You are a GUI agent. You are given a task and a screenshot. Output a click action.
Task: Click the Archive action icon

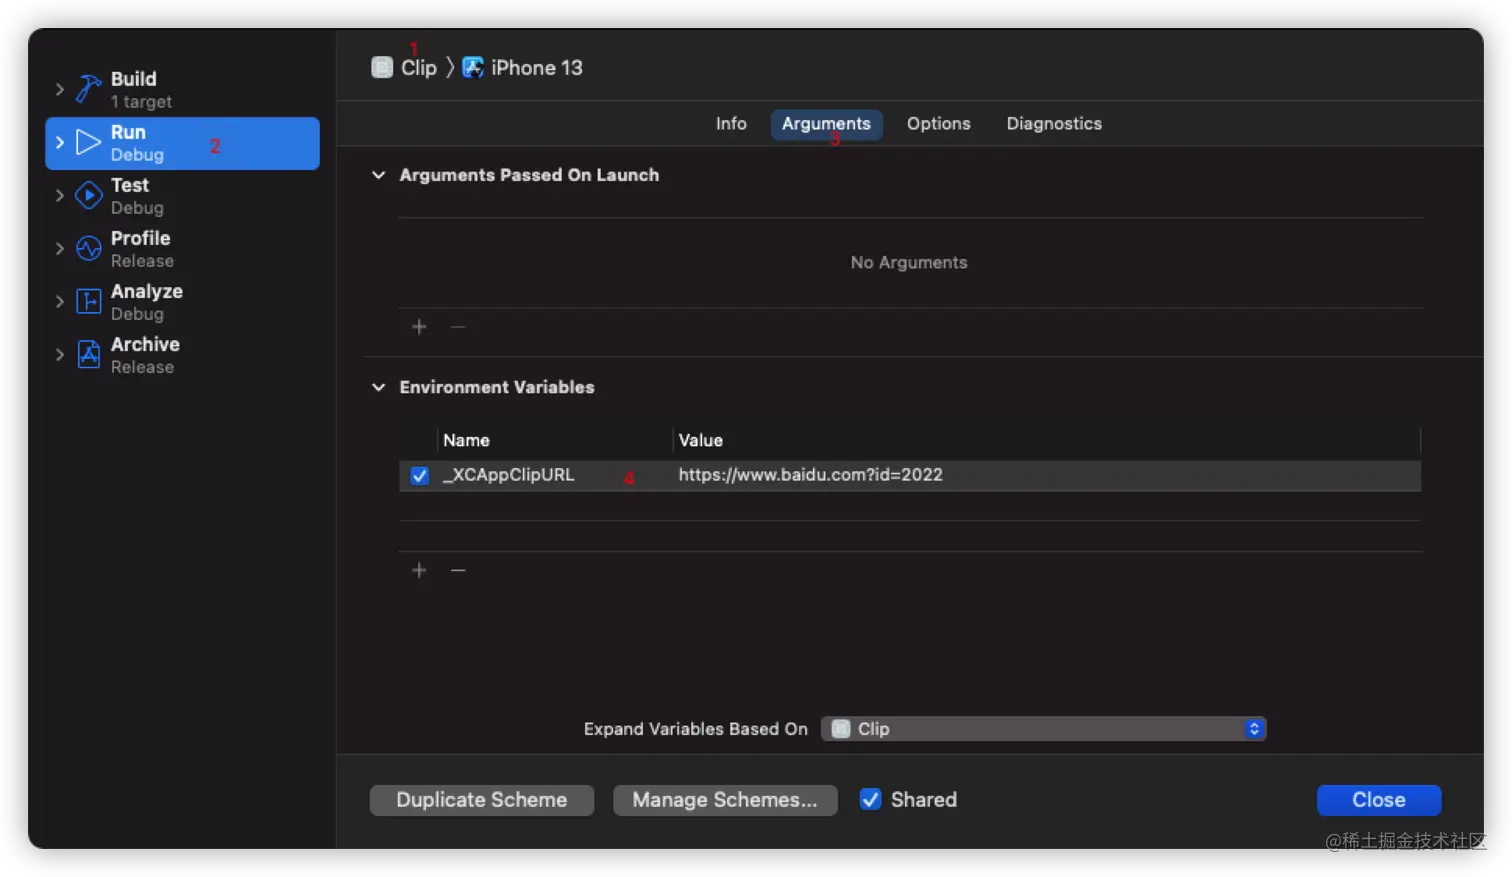tap(89, 354)
